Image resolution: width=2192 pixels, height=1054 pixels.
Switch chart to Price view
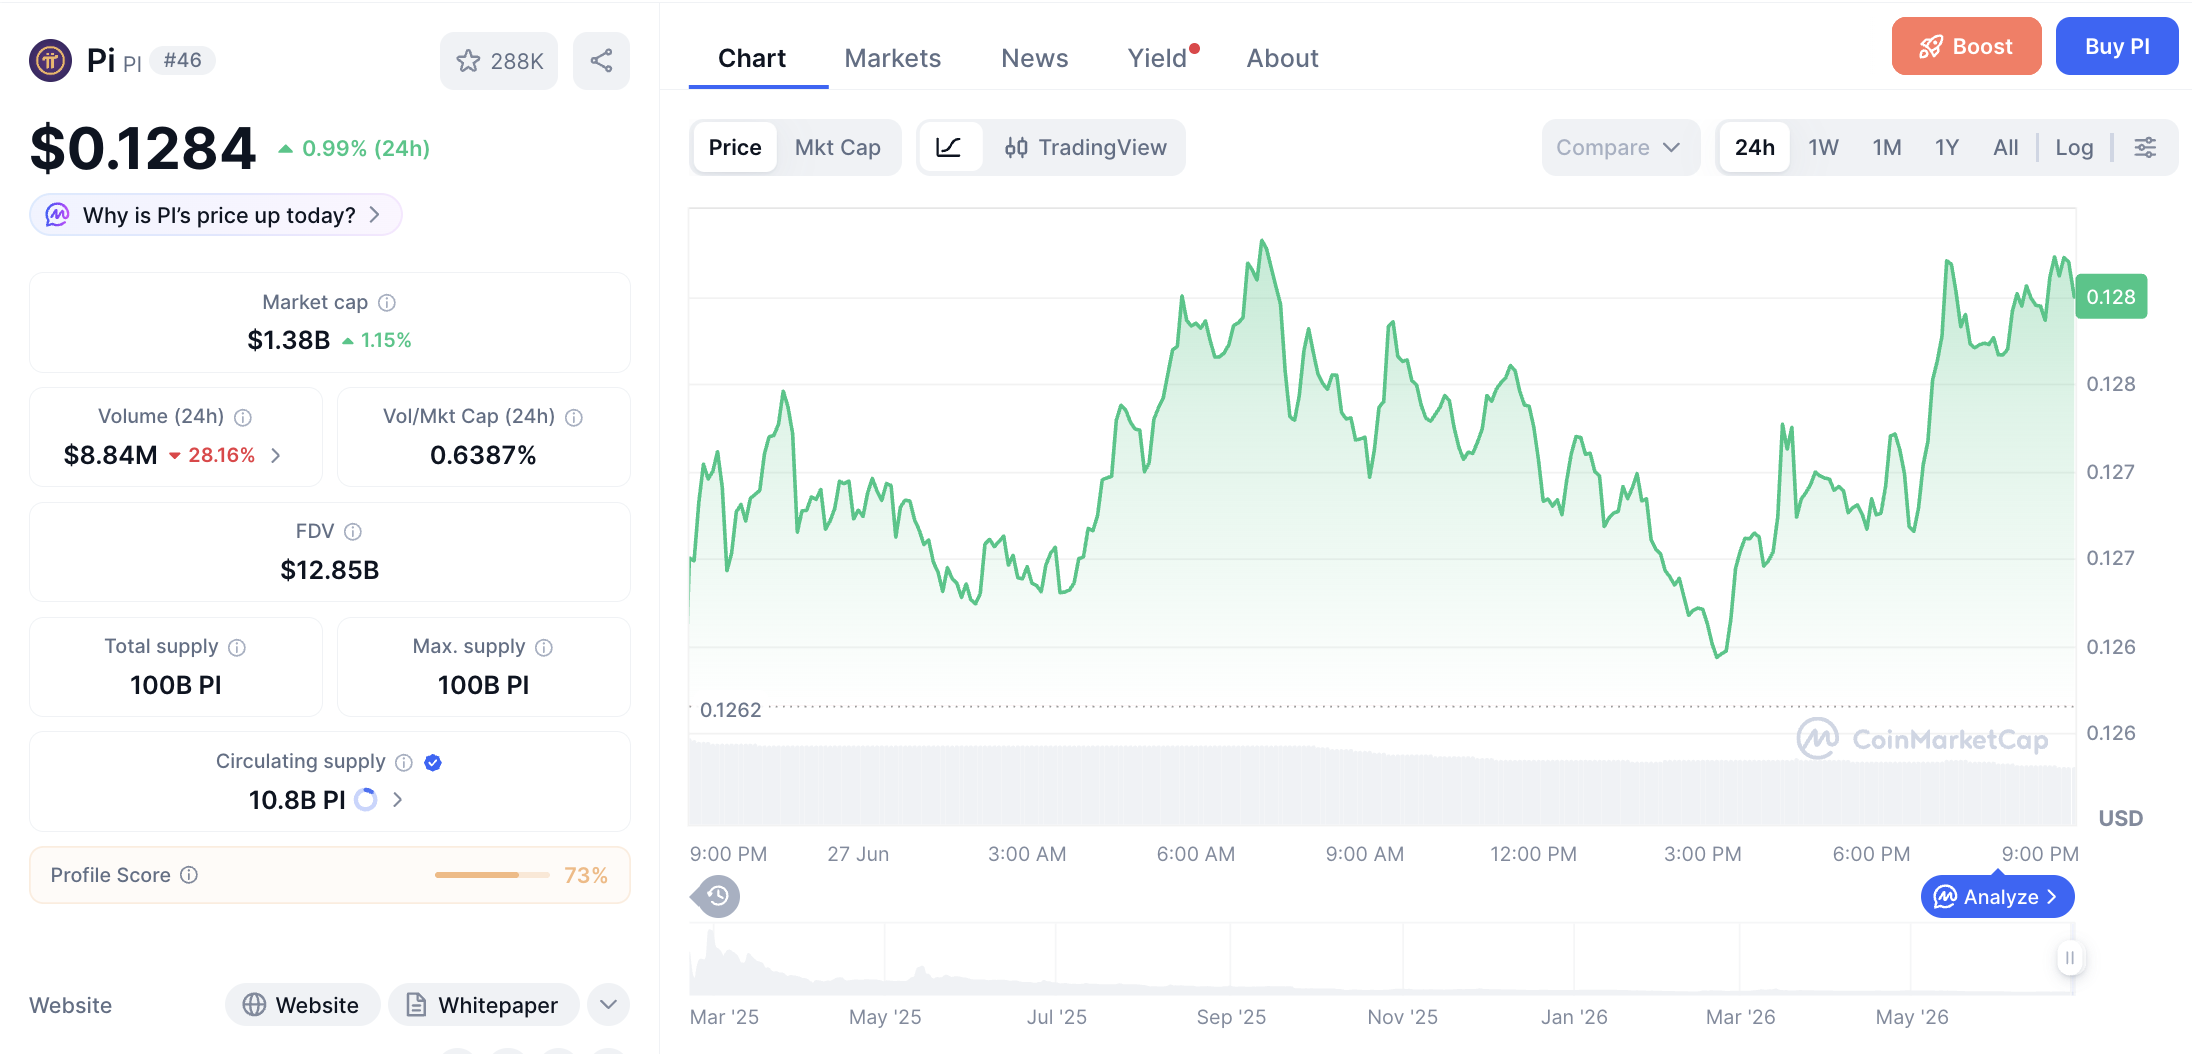coord(735,147)
